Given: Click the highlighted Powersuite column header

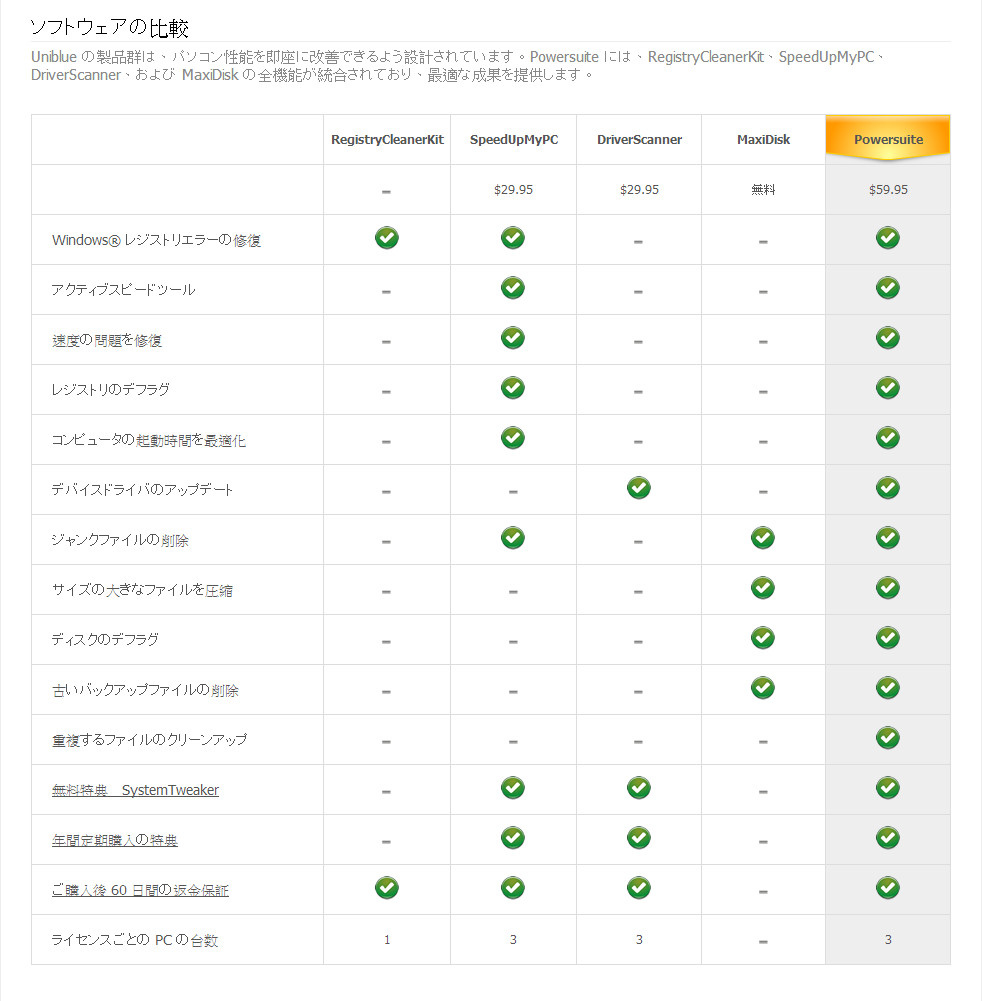Looking at the screenshot, I should (x=888, y=138).
